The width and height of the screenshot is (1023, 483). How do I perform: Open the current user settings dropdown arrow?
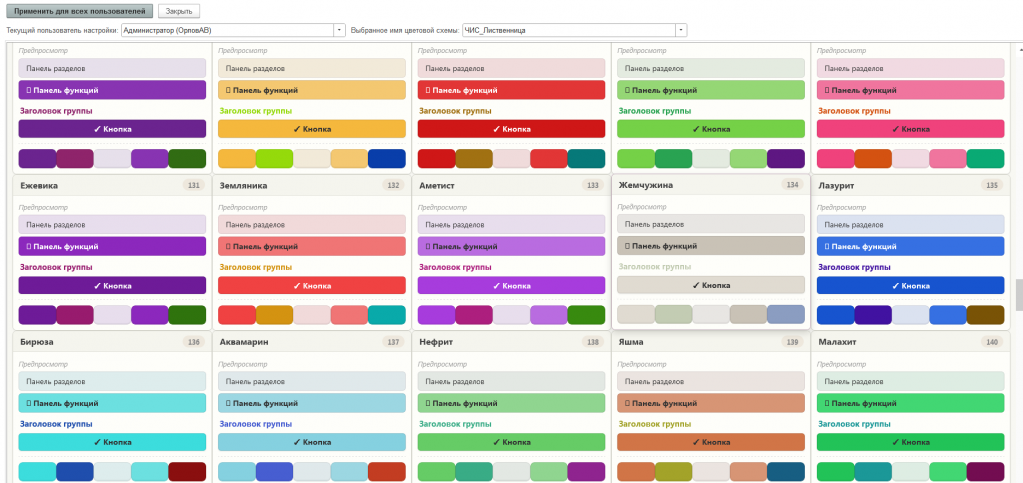339,30
